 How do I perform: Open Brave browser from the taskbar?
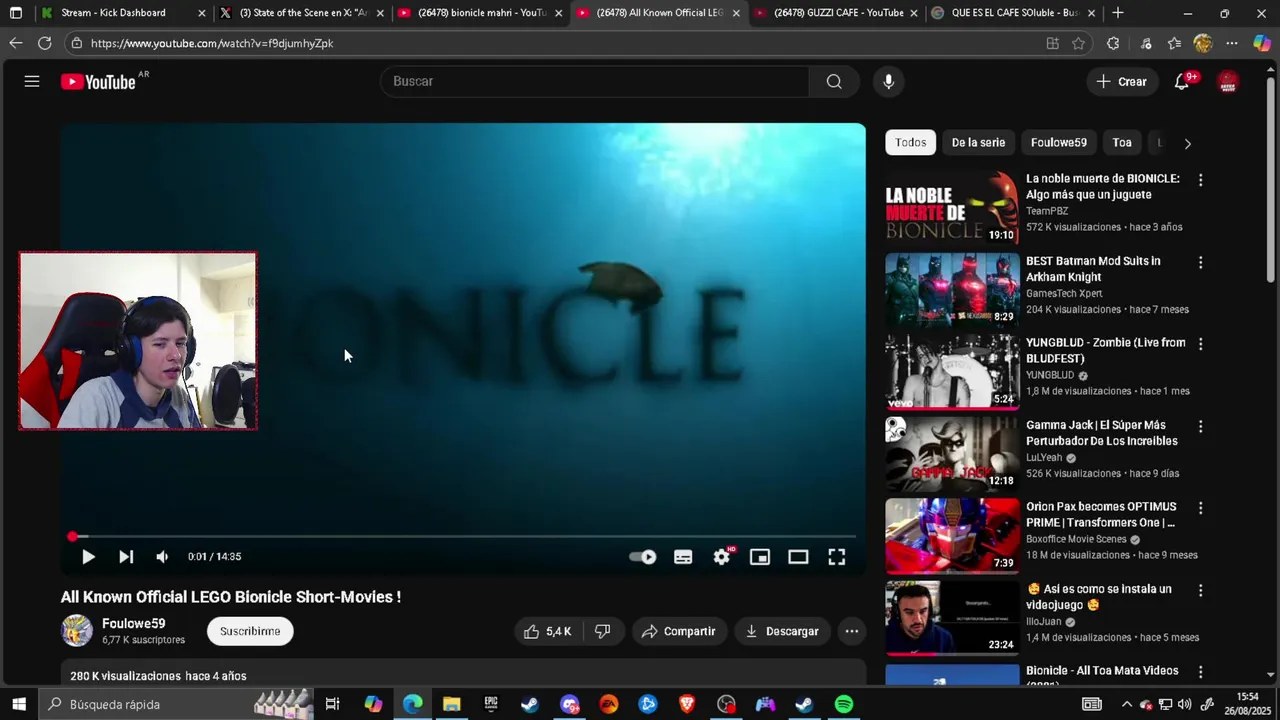click(x=687, y=704)
